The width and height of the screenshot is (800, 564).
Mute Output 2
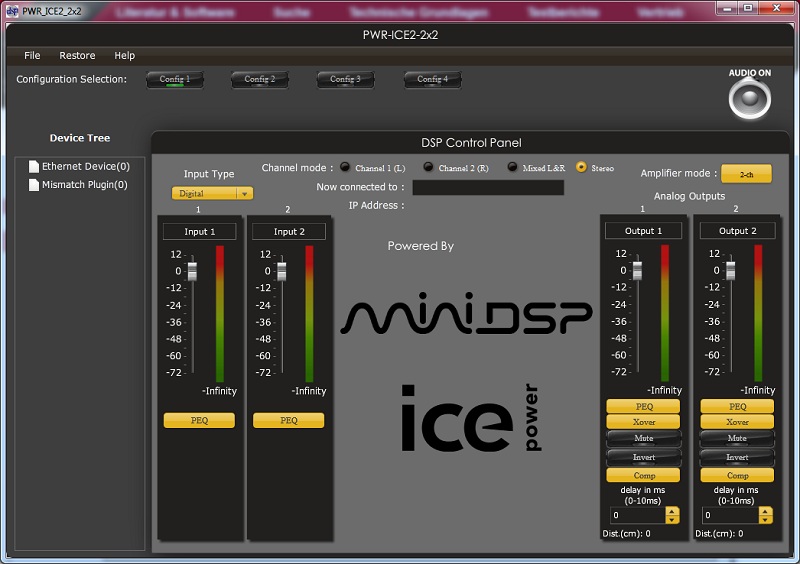[737, 440]
